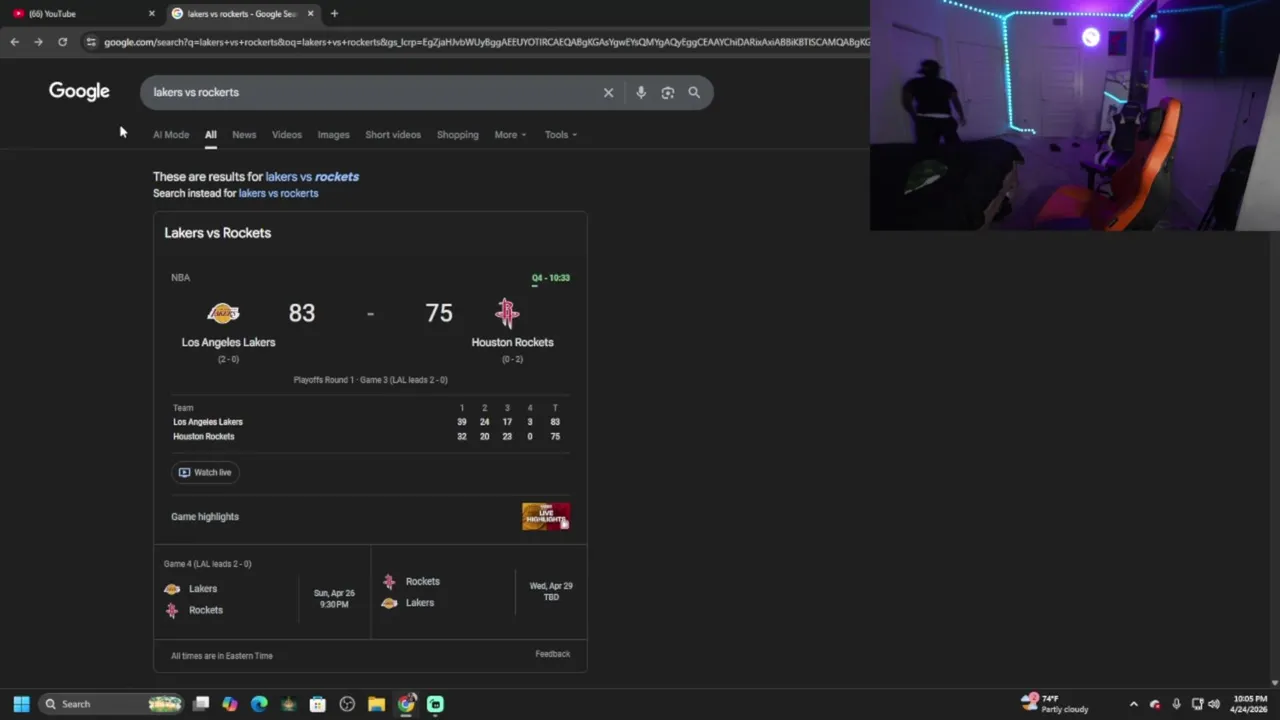The width and height of the screenshot is (1280, 720).
Task: Click the browser back arrow
Action: 14,42
